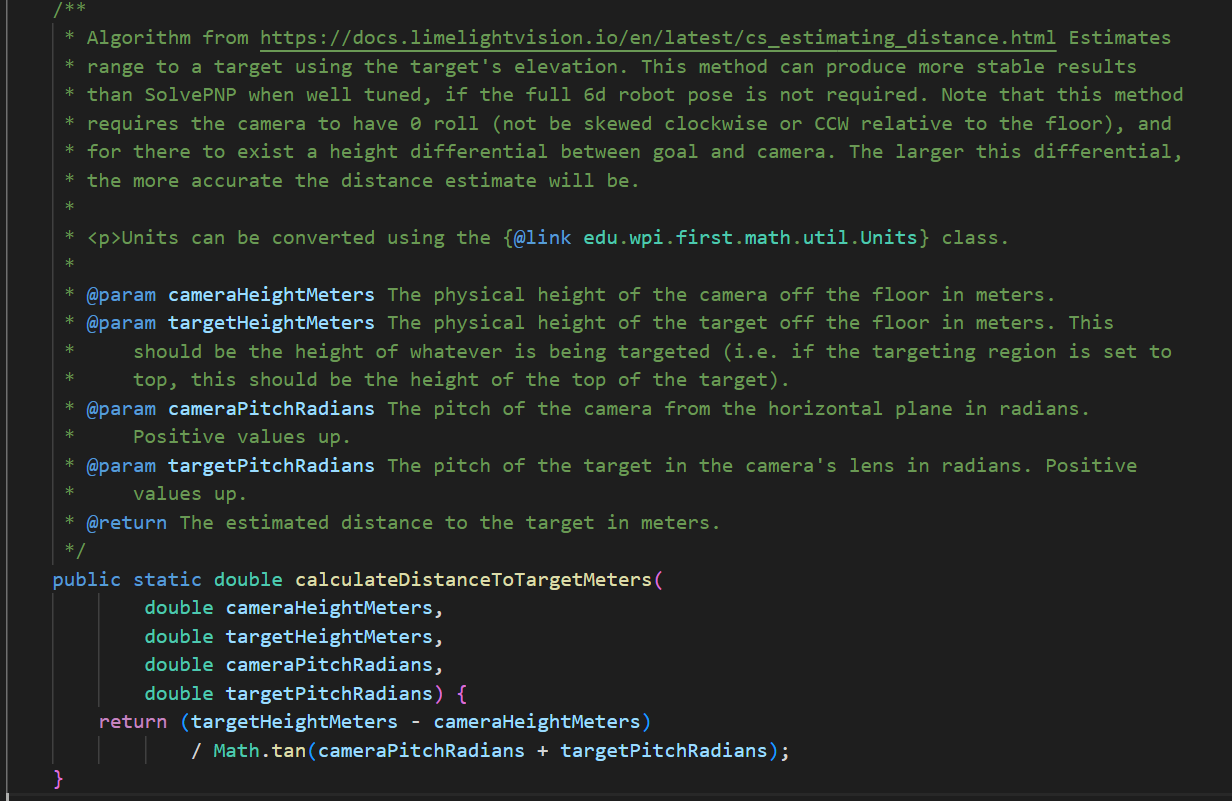Click the return keyword in the method body
1232x801 pixels.
tap(132, 721)
